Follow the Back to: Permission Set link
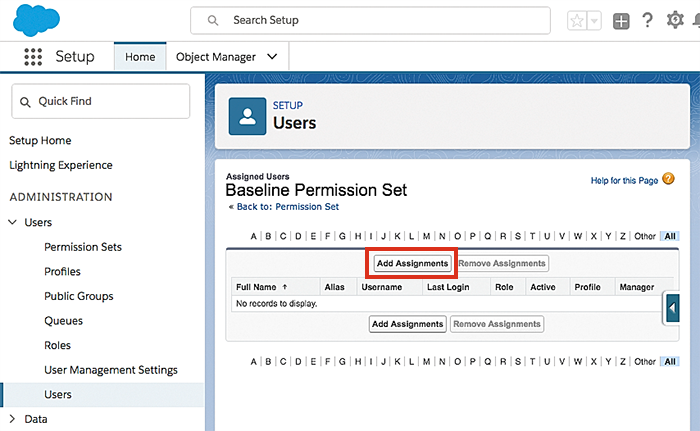Screen dimensions: 700x431 click(288, 207)
